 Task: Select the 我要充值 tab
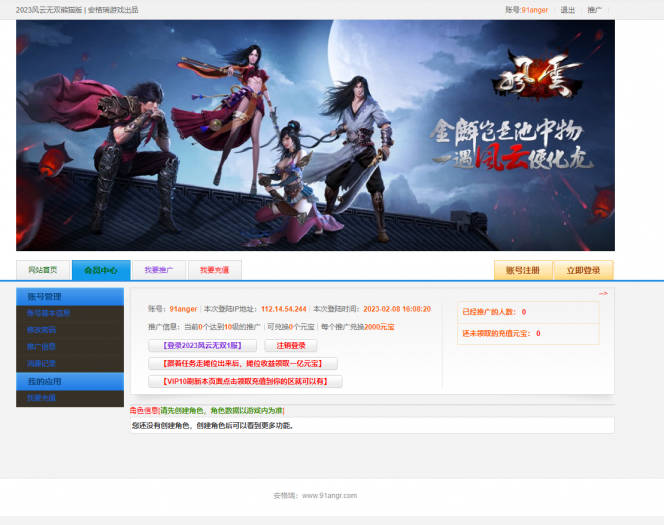(x=214, y=270)
